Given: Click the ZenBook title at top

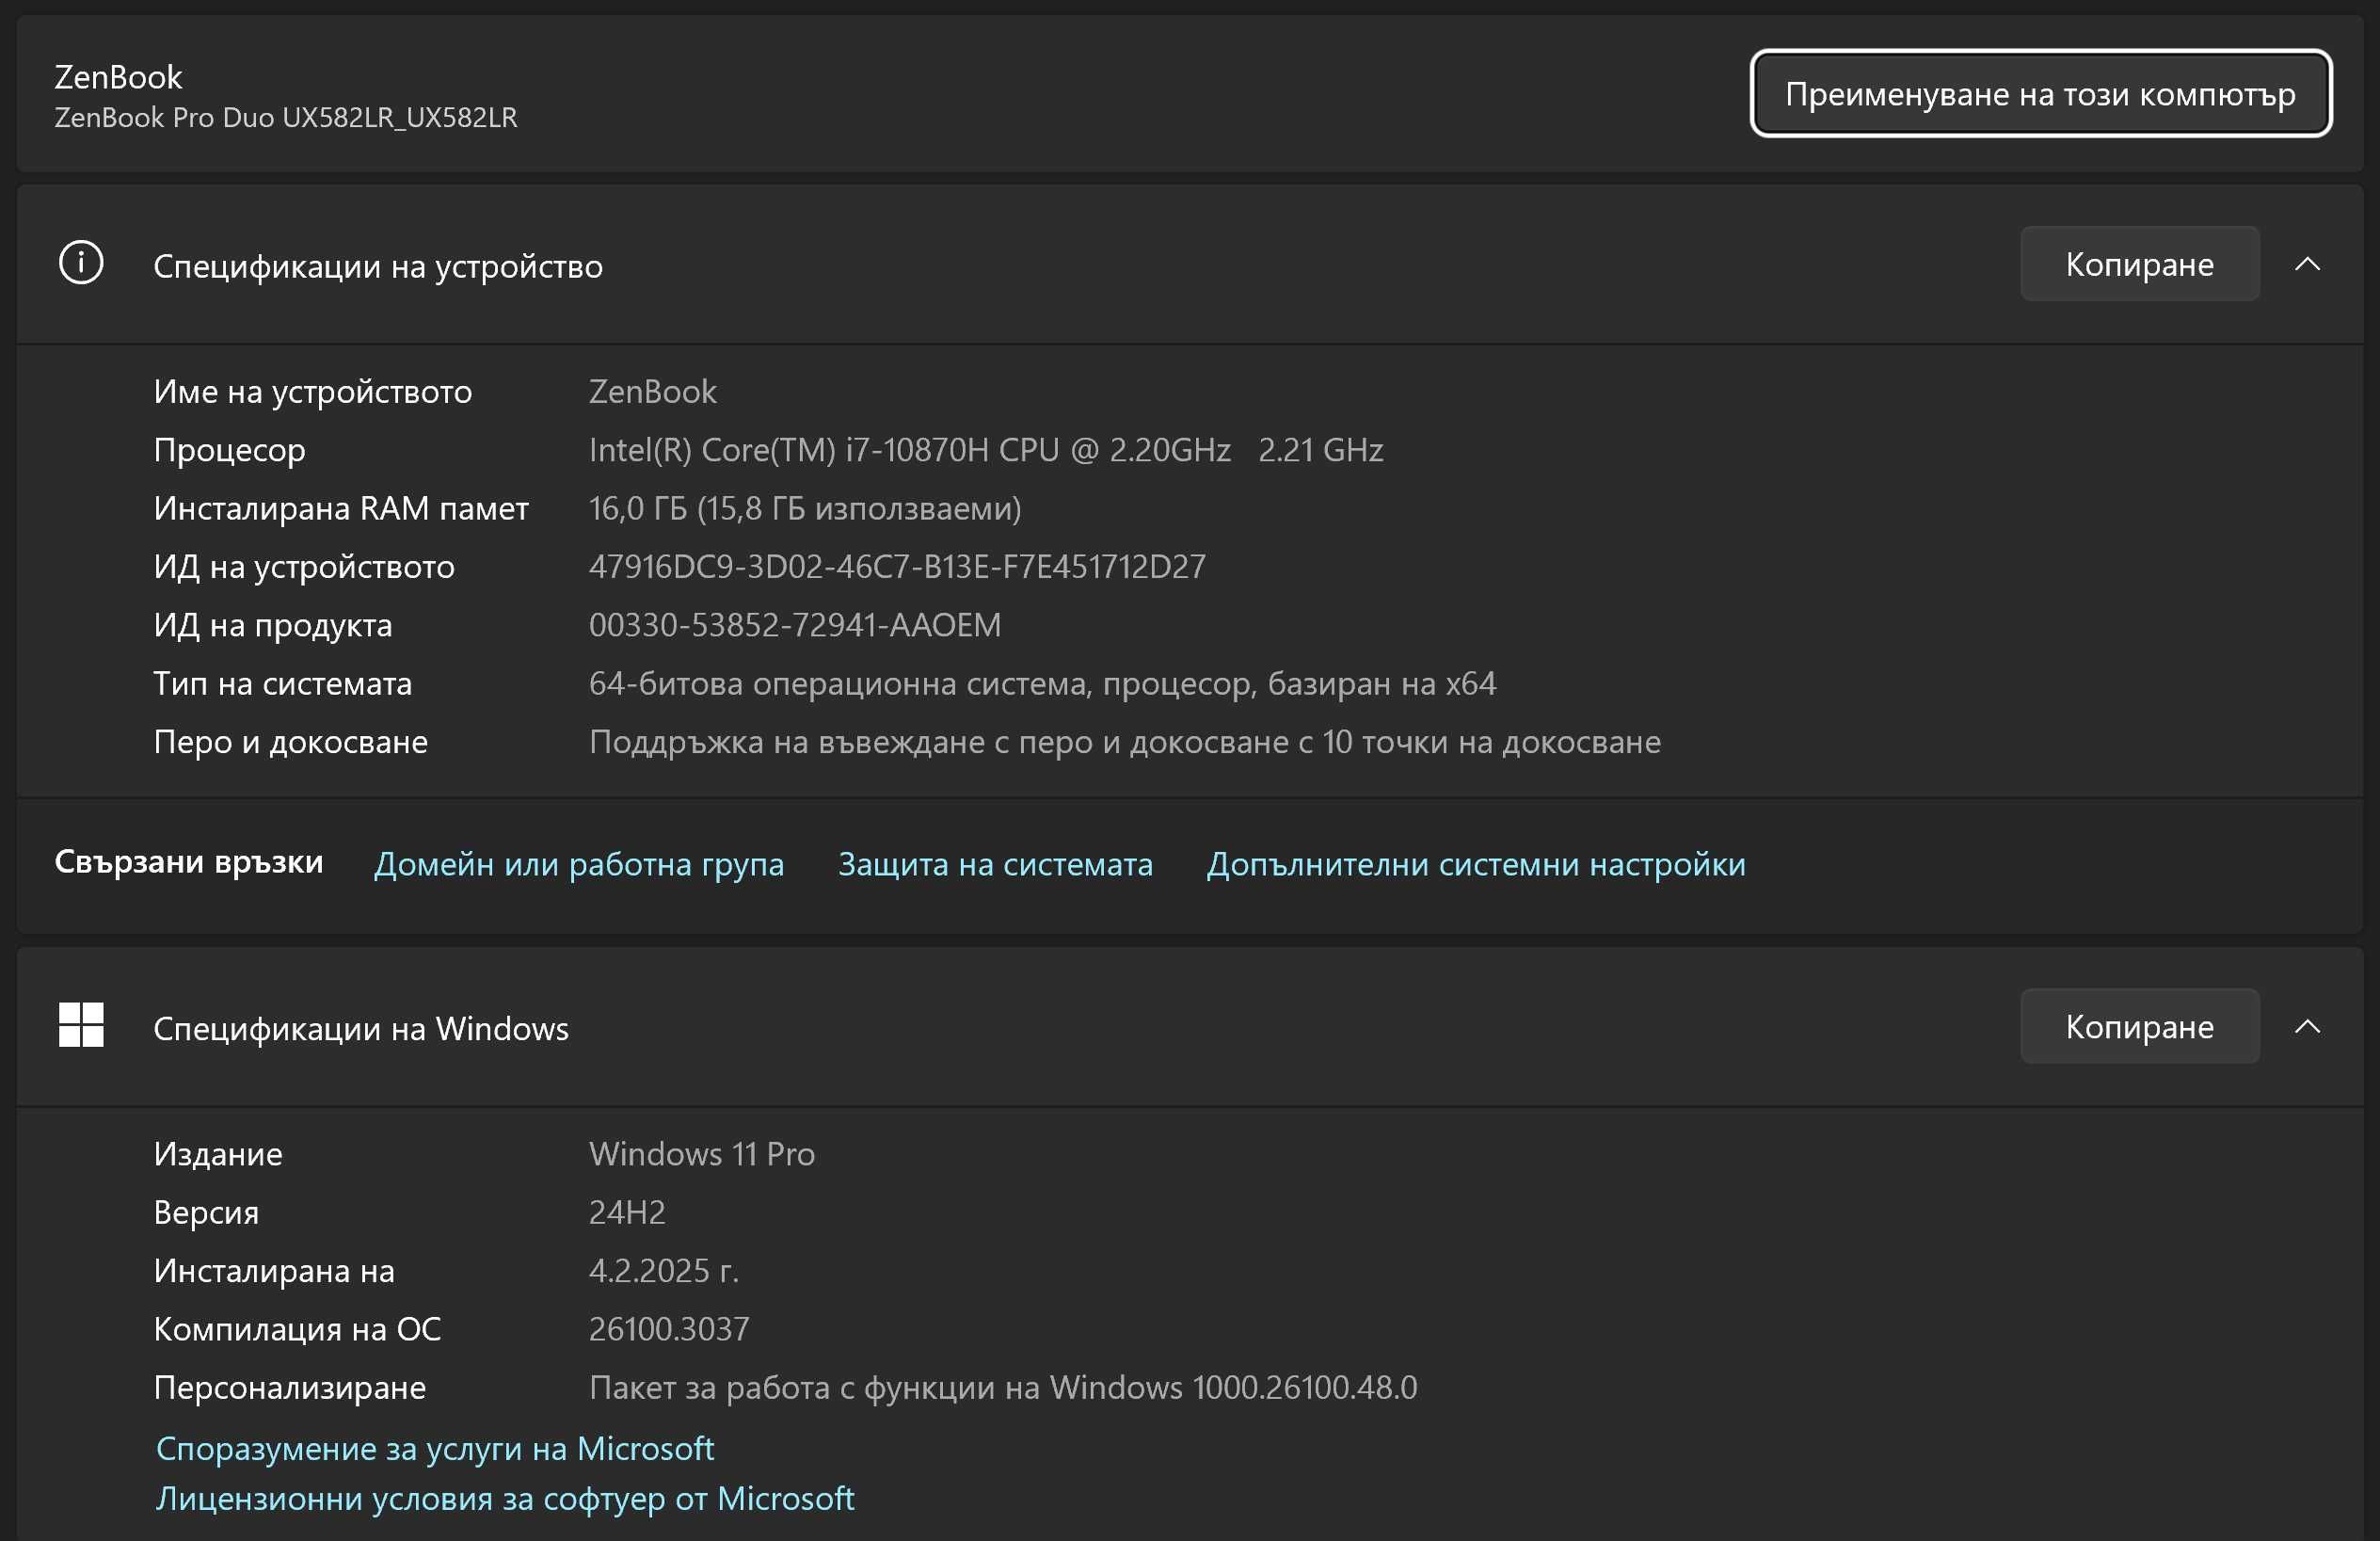Looking at the screenshot, I should click(118, 77).
